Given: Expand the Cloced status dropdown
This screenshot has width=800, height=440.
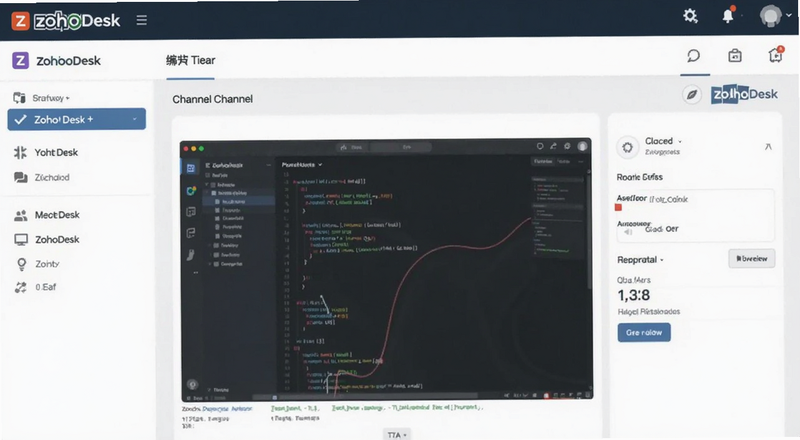Looking at the screenshot, I should click(663, 141).
